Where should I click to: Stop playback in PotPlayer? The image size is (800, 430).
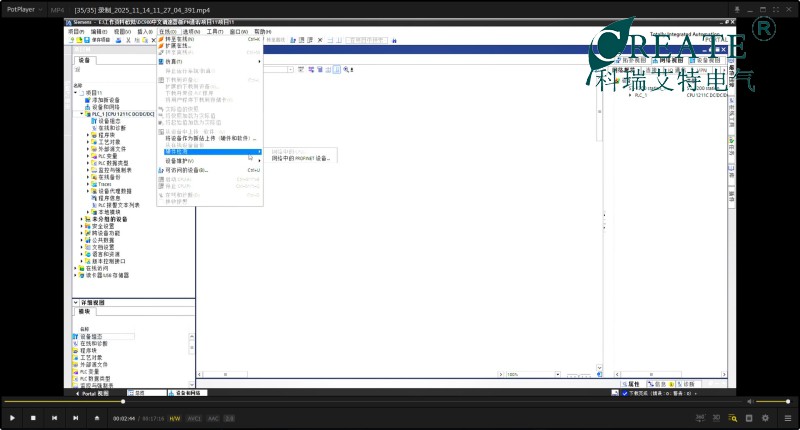tap(33, 418)
